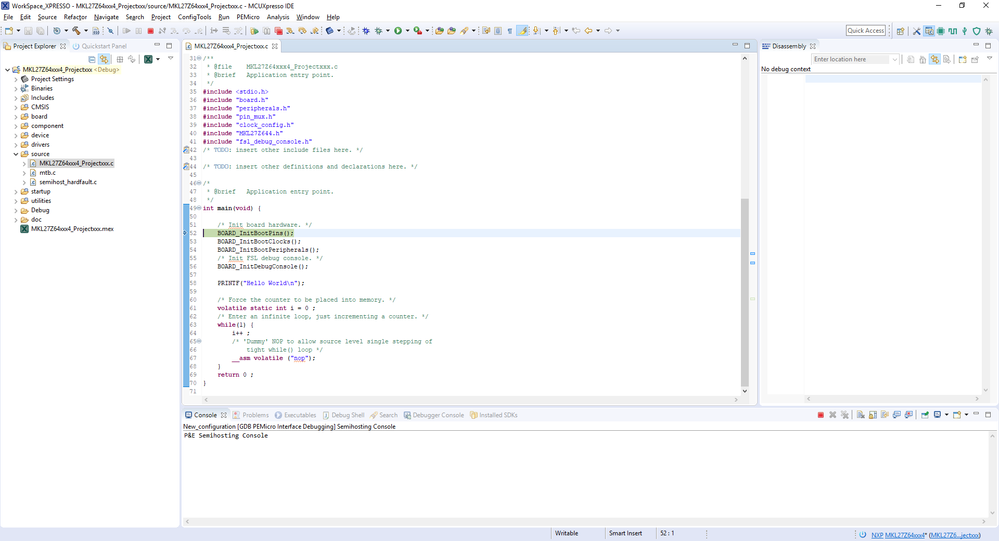The image size is (999, 541).
Task: Open the Clocks tool waveform icon
Action: click(x=952, y=31)
